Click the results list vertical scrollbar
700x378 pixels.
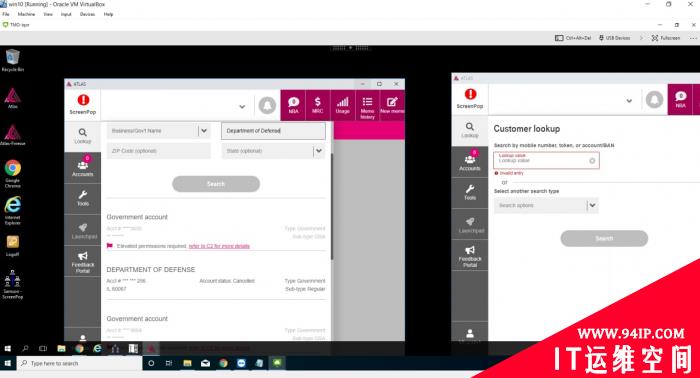tap(332, 205)
